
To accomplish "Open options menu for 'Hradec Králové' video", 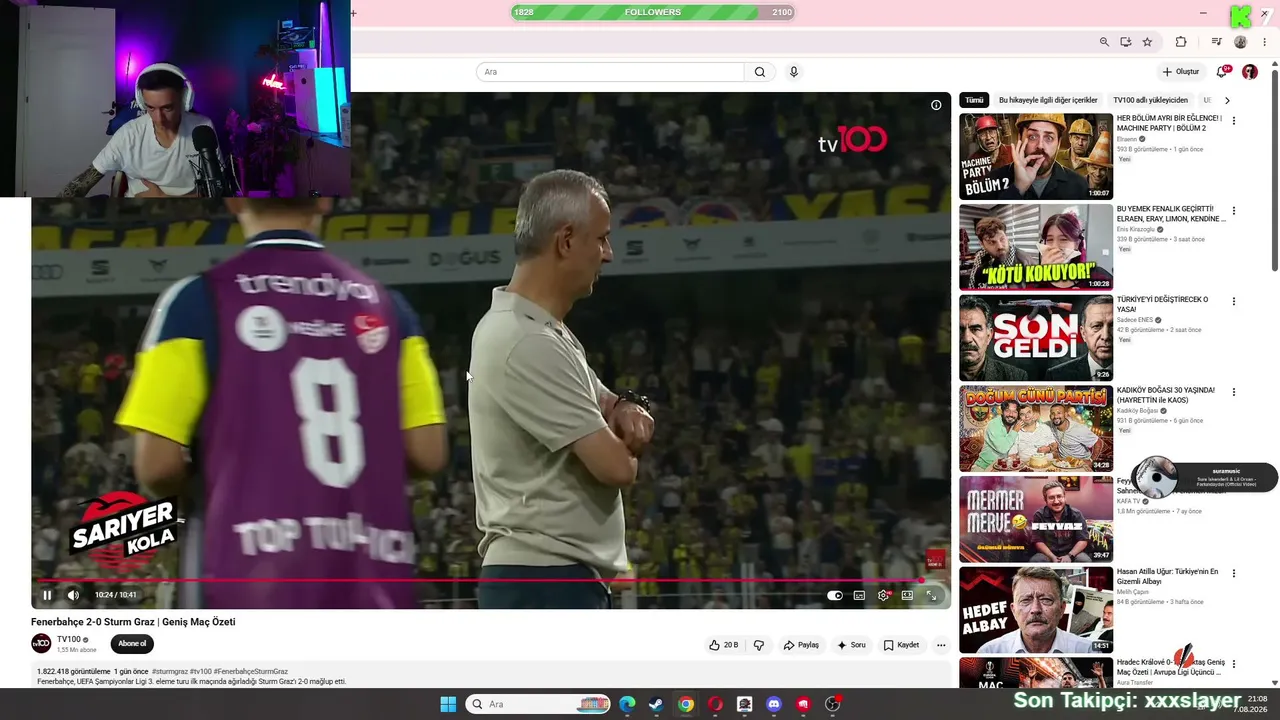I will [x=1234, y=664].
